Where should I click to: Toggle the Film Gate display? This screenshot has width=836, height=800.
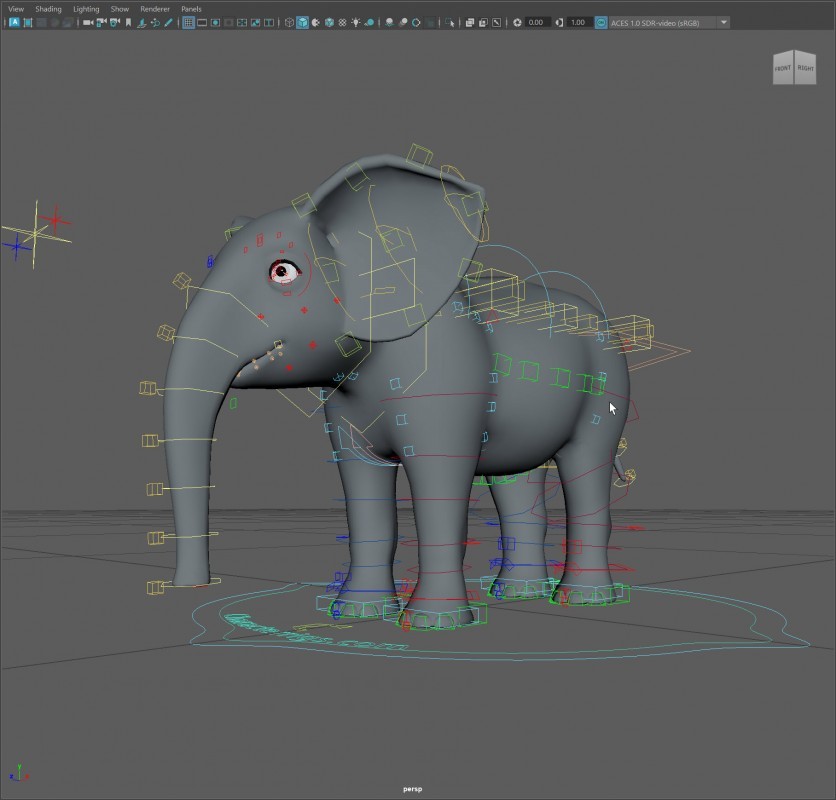click(202, 22)
